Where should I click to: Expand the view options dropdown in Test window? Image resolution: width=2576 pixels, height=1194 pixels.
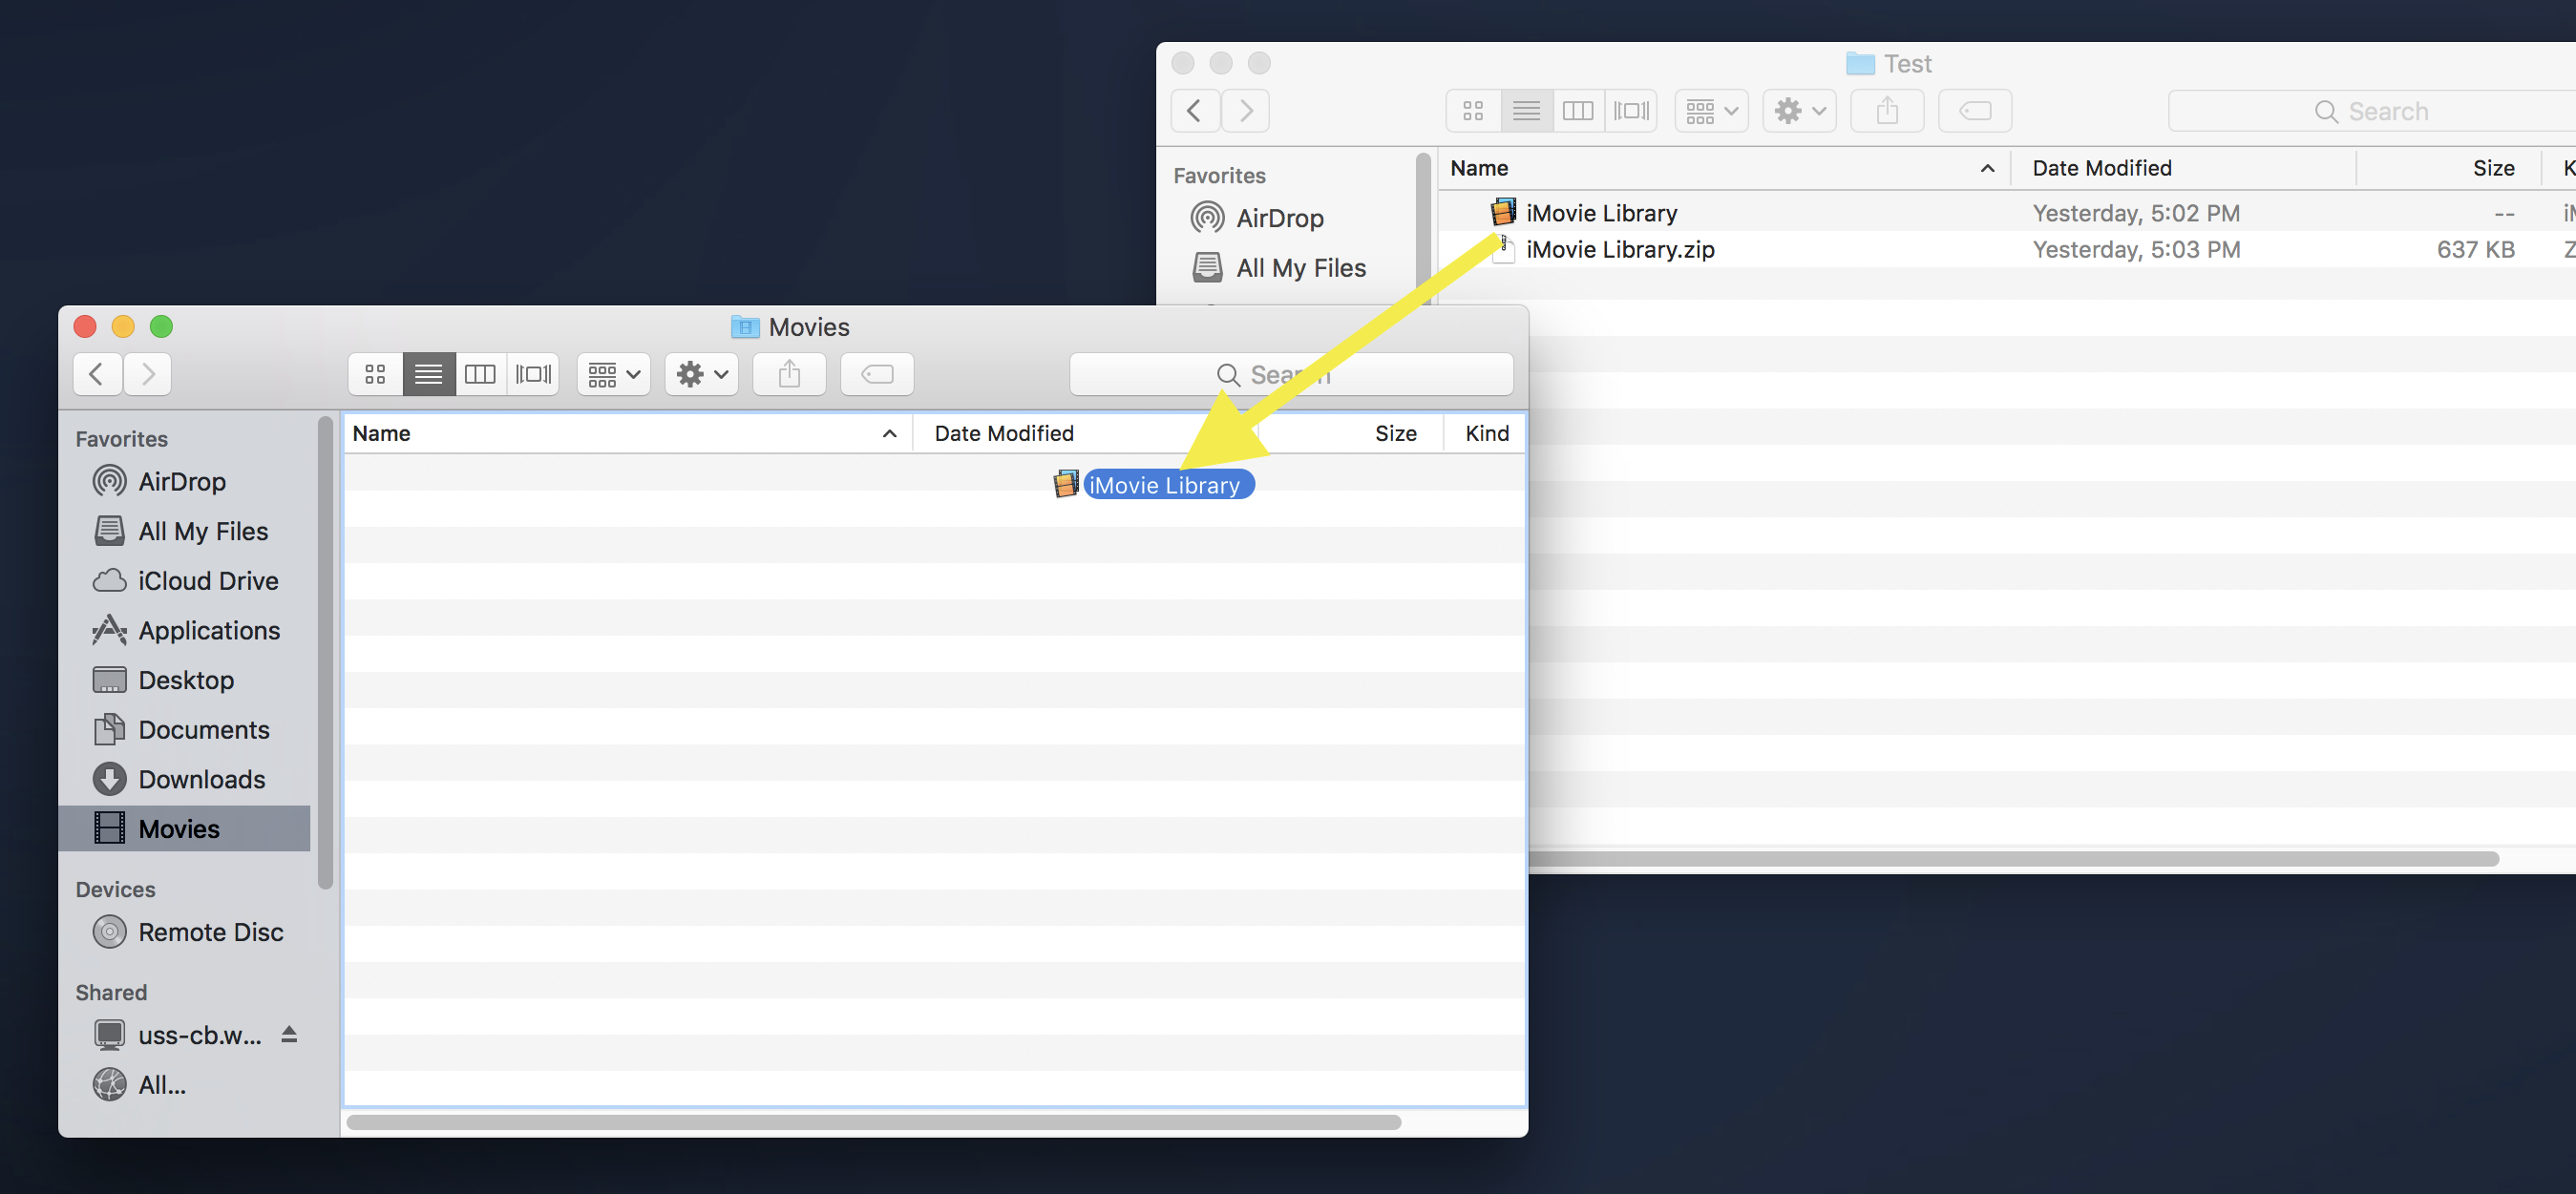1710,110
